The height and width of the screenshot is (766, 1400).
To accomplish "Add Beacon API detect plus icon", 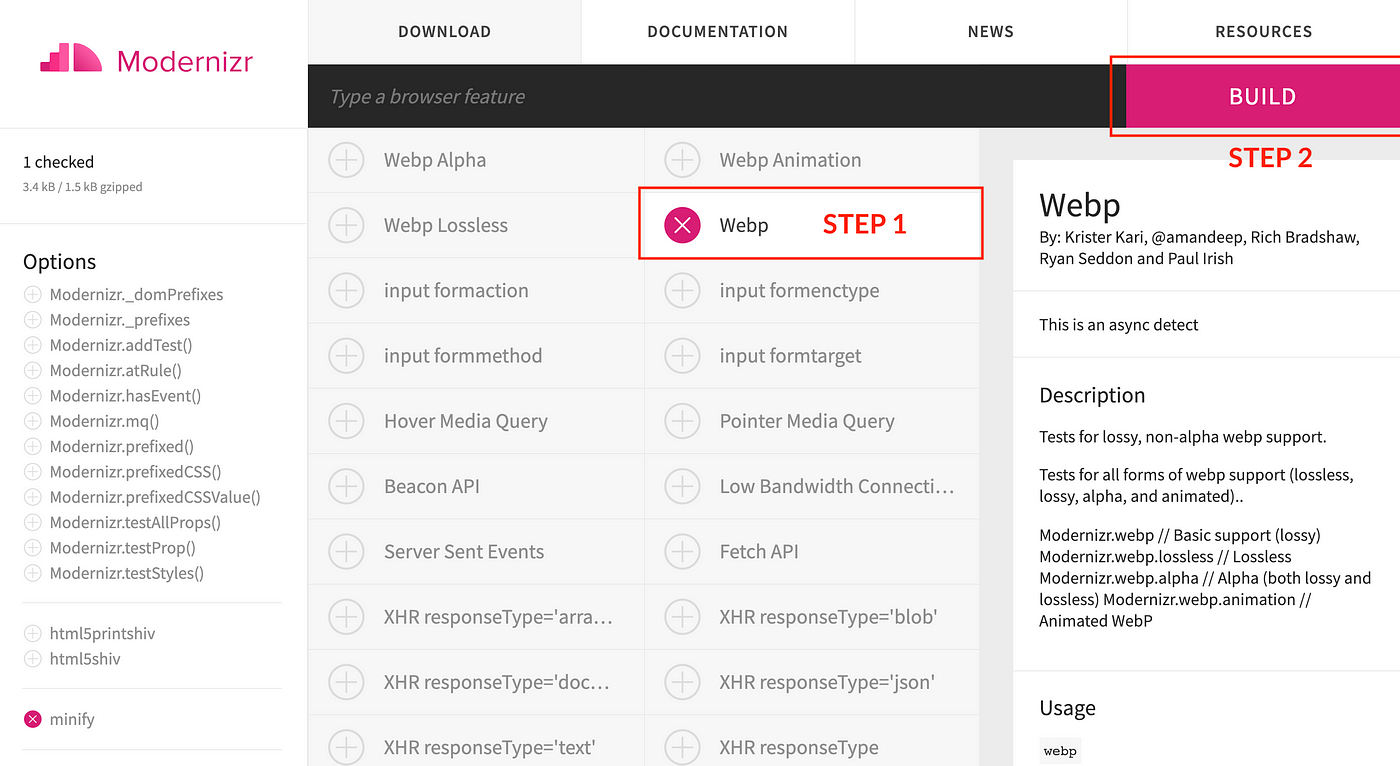I will coord(346,487).
